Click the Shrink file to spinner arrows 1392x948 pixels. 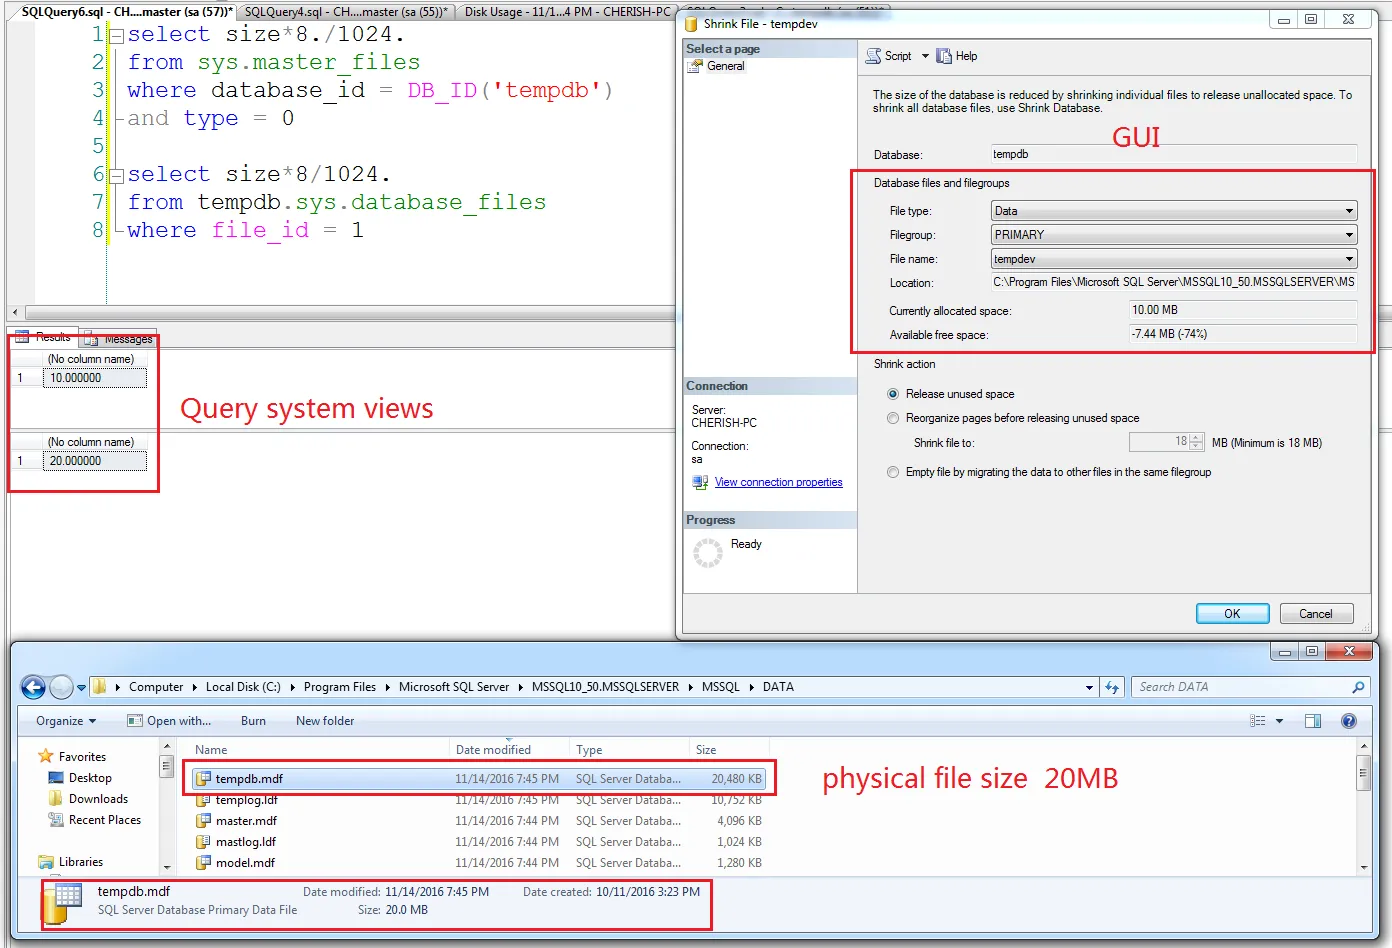1197,442
